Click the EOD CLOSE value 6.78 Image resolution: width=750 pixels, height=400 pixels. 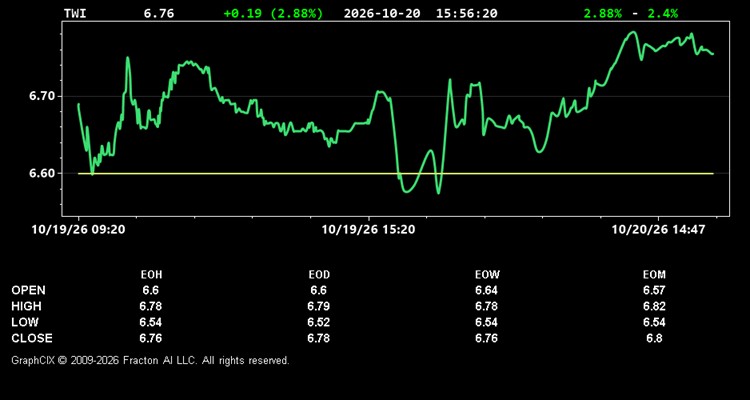tap(318, 338)
